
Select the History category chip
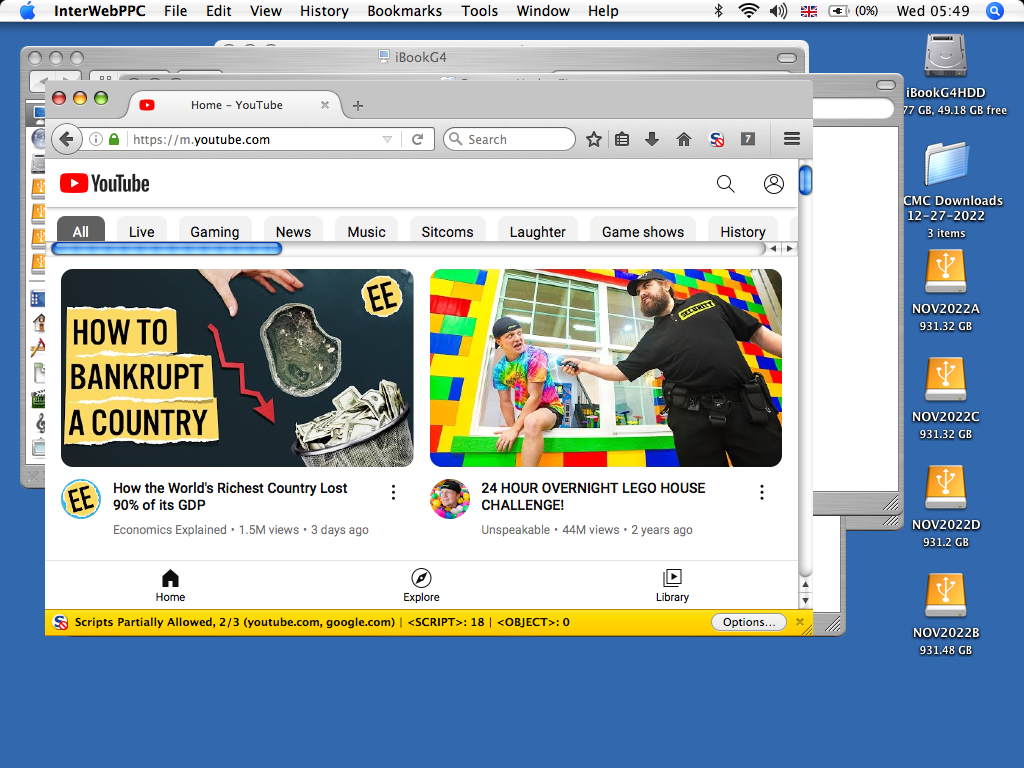pyautogui.click(x=743, y=231)
